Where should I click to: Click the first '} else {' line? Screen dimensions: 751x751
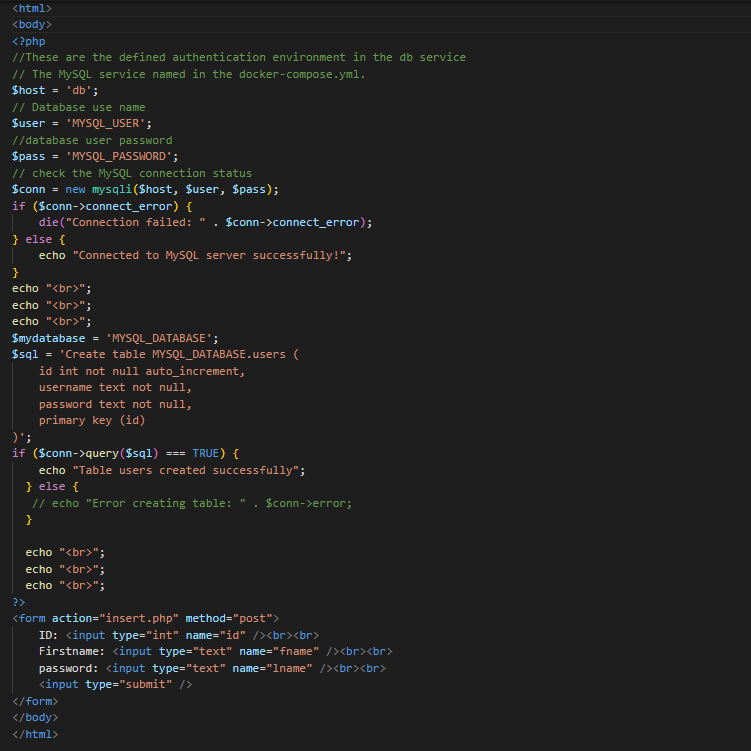[x=38, y=239]
